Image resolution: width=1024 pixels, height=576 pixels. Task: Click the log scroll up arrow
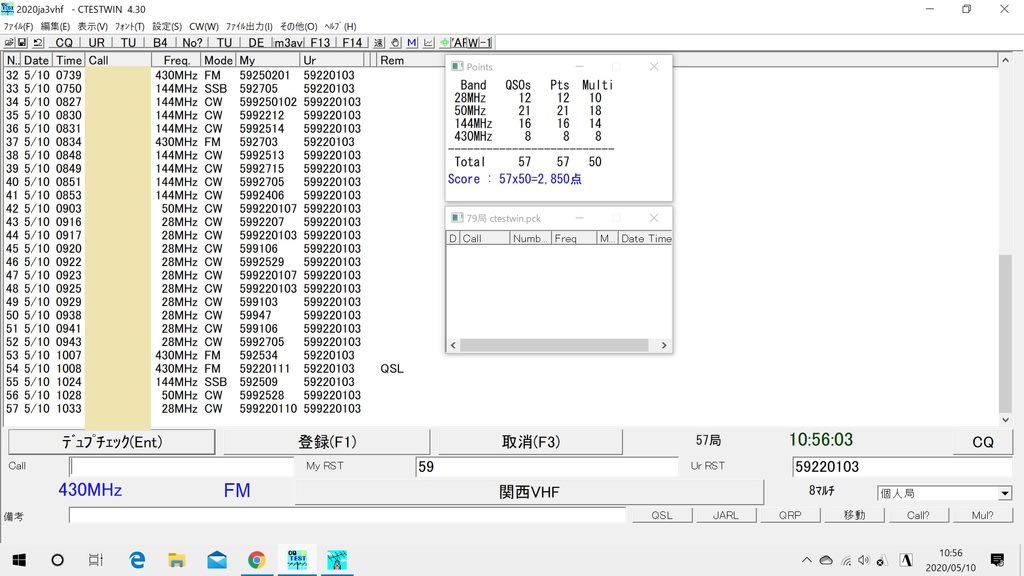1005,60
